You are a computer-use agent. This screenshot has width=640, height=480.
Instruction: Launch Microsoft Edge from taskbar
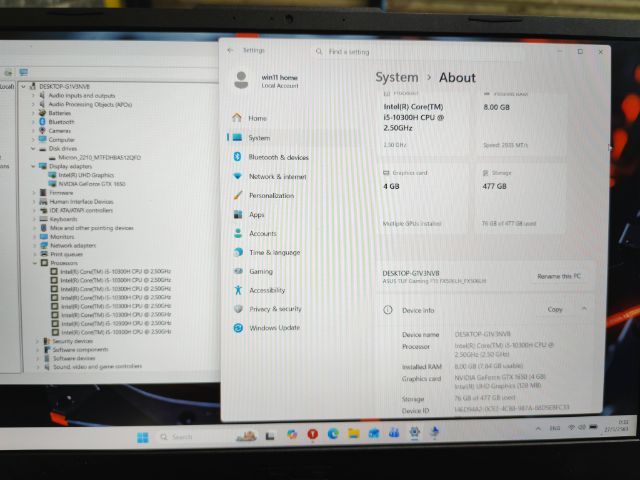[333, 434]
